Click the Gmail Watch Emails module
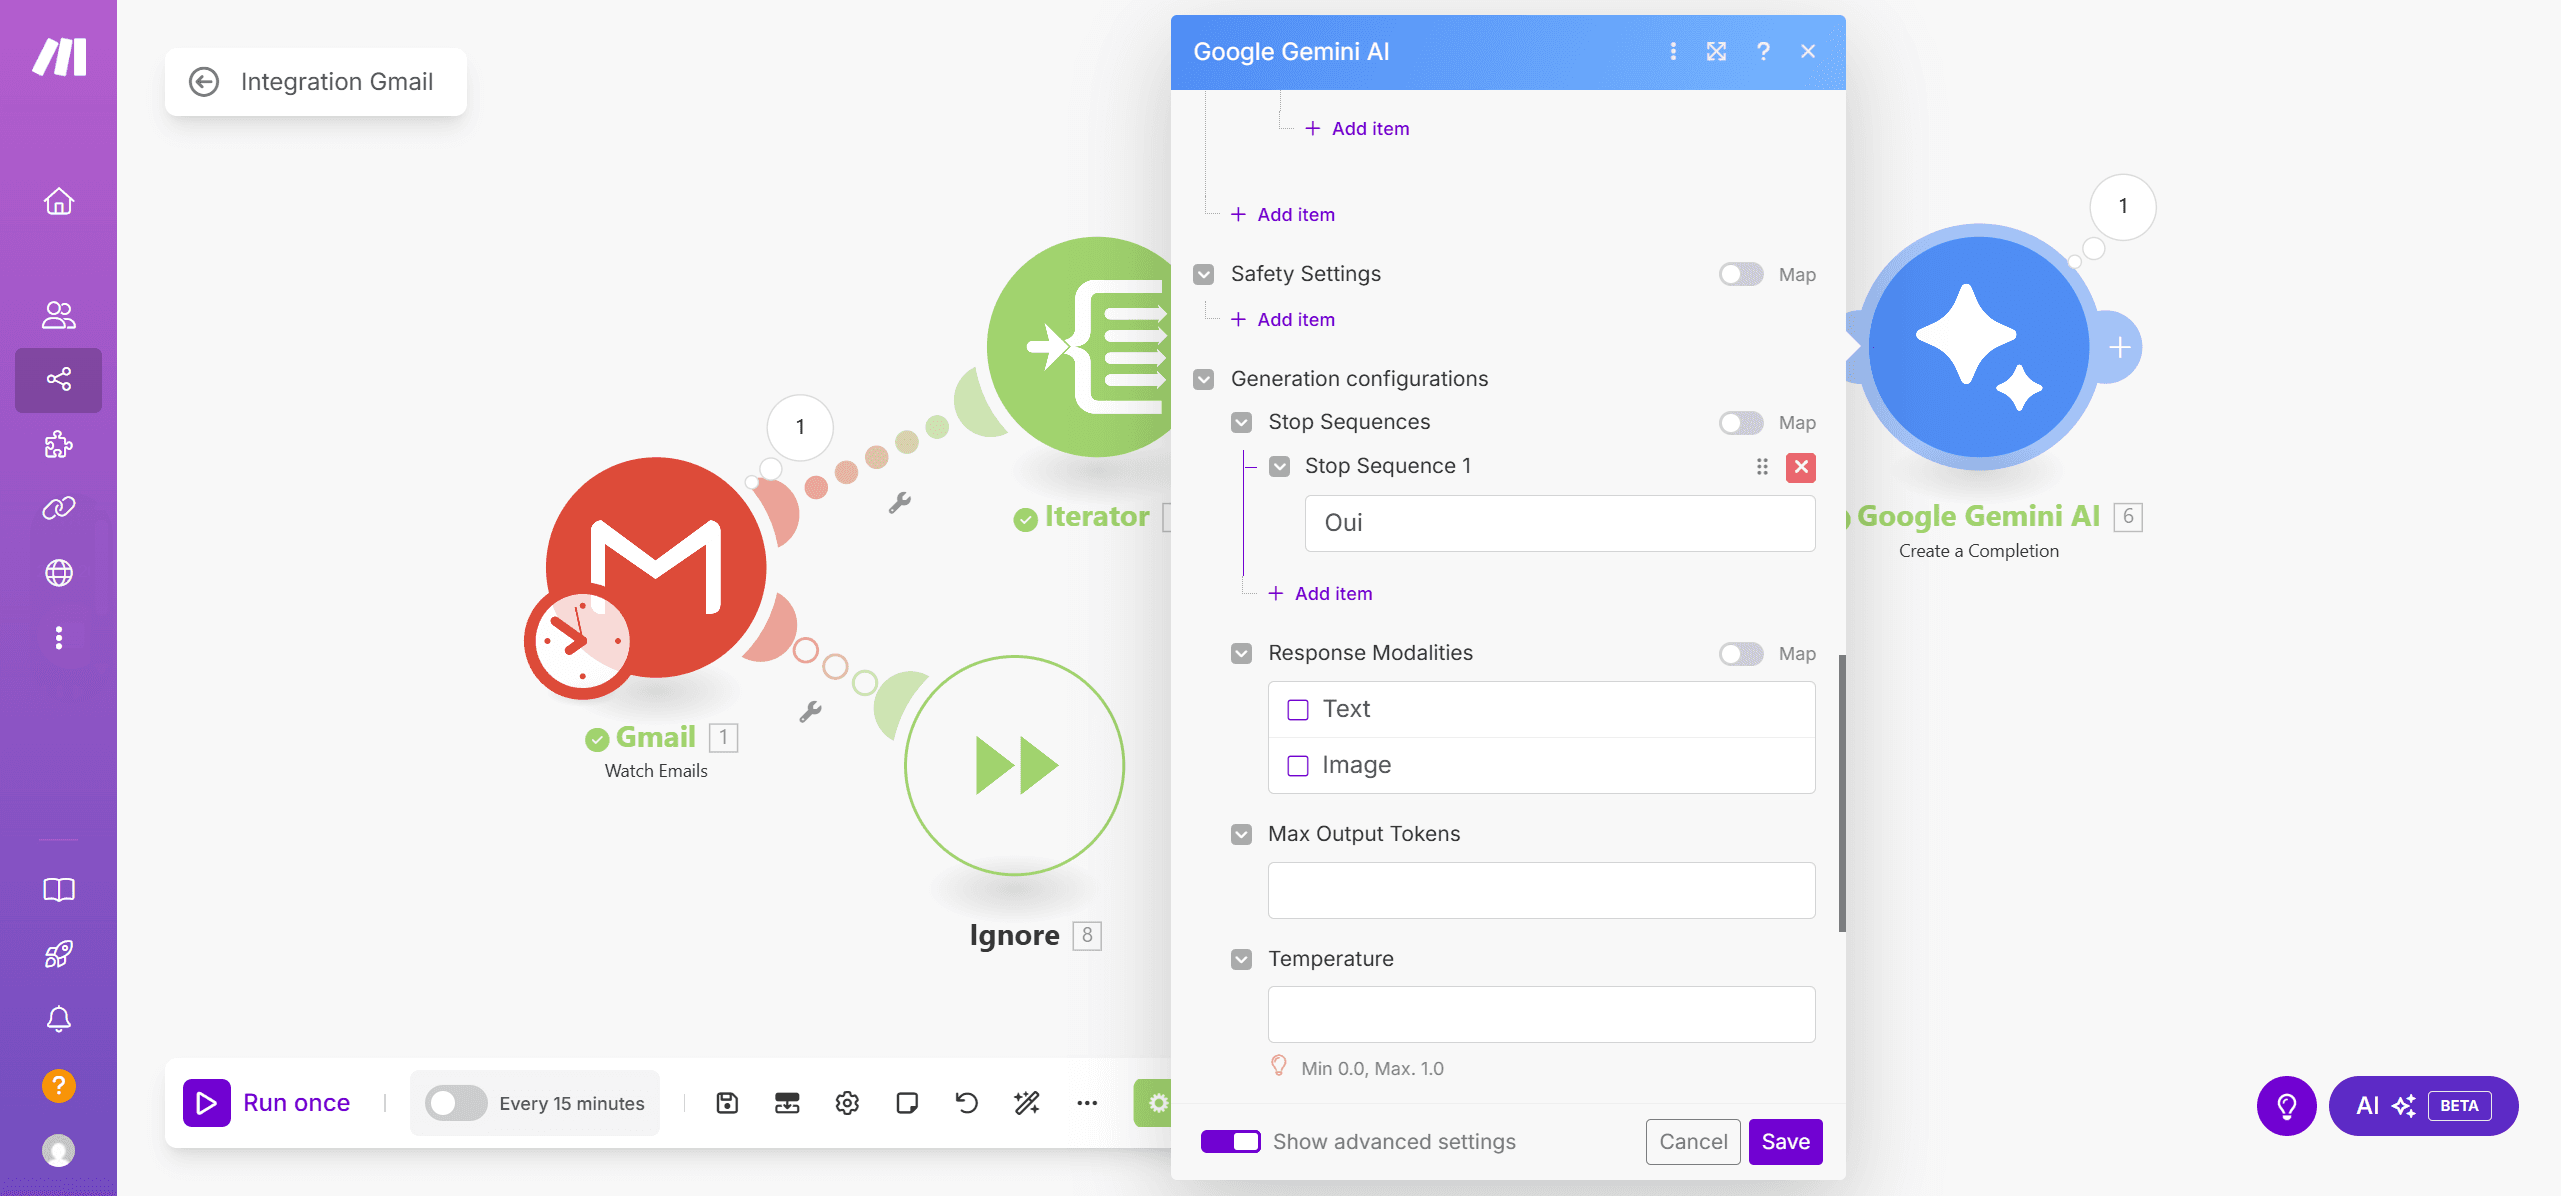 coord(656,568)
